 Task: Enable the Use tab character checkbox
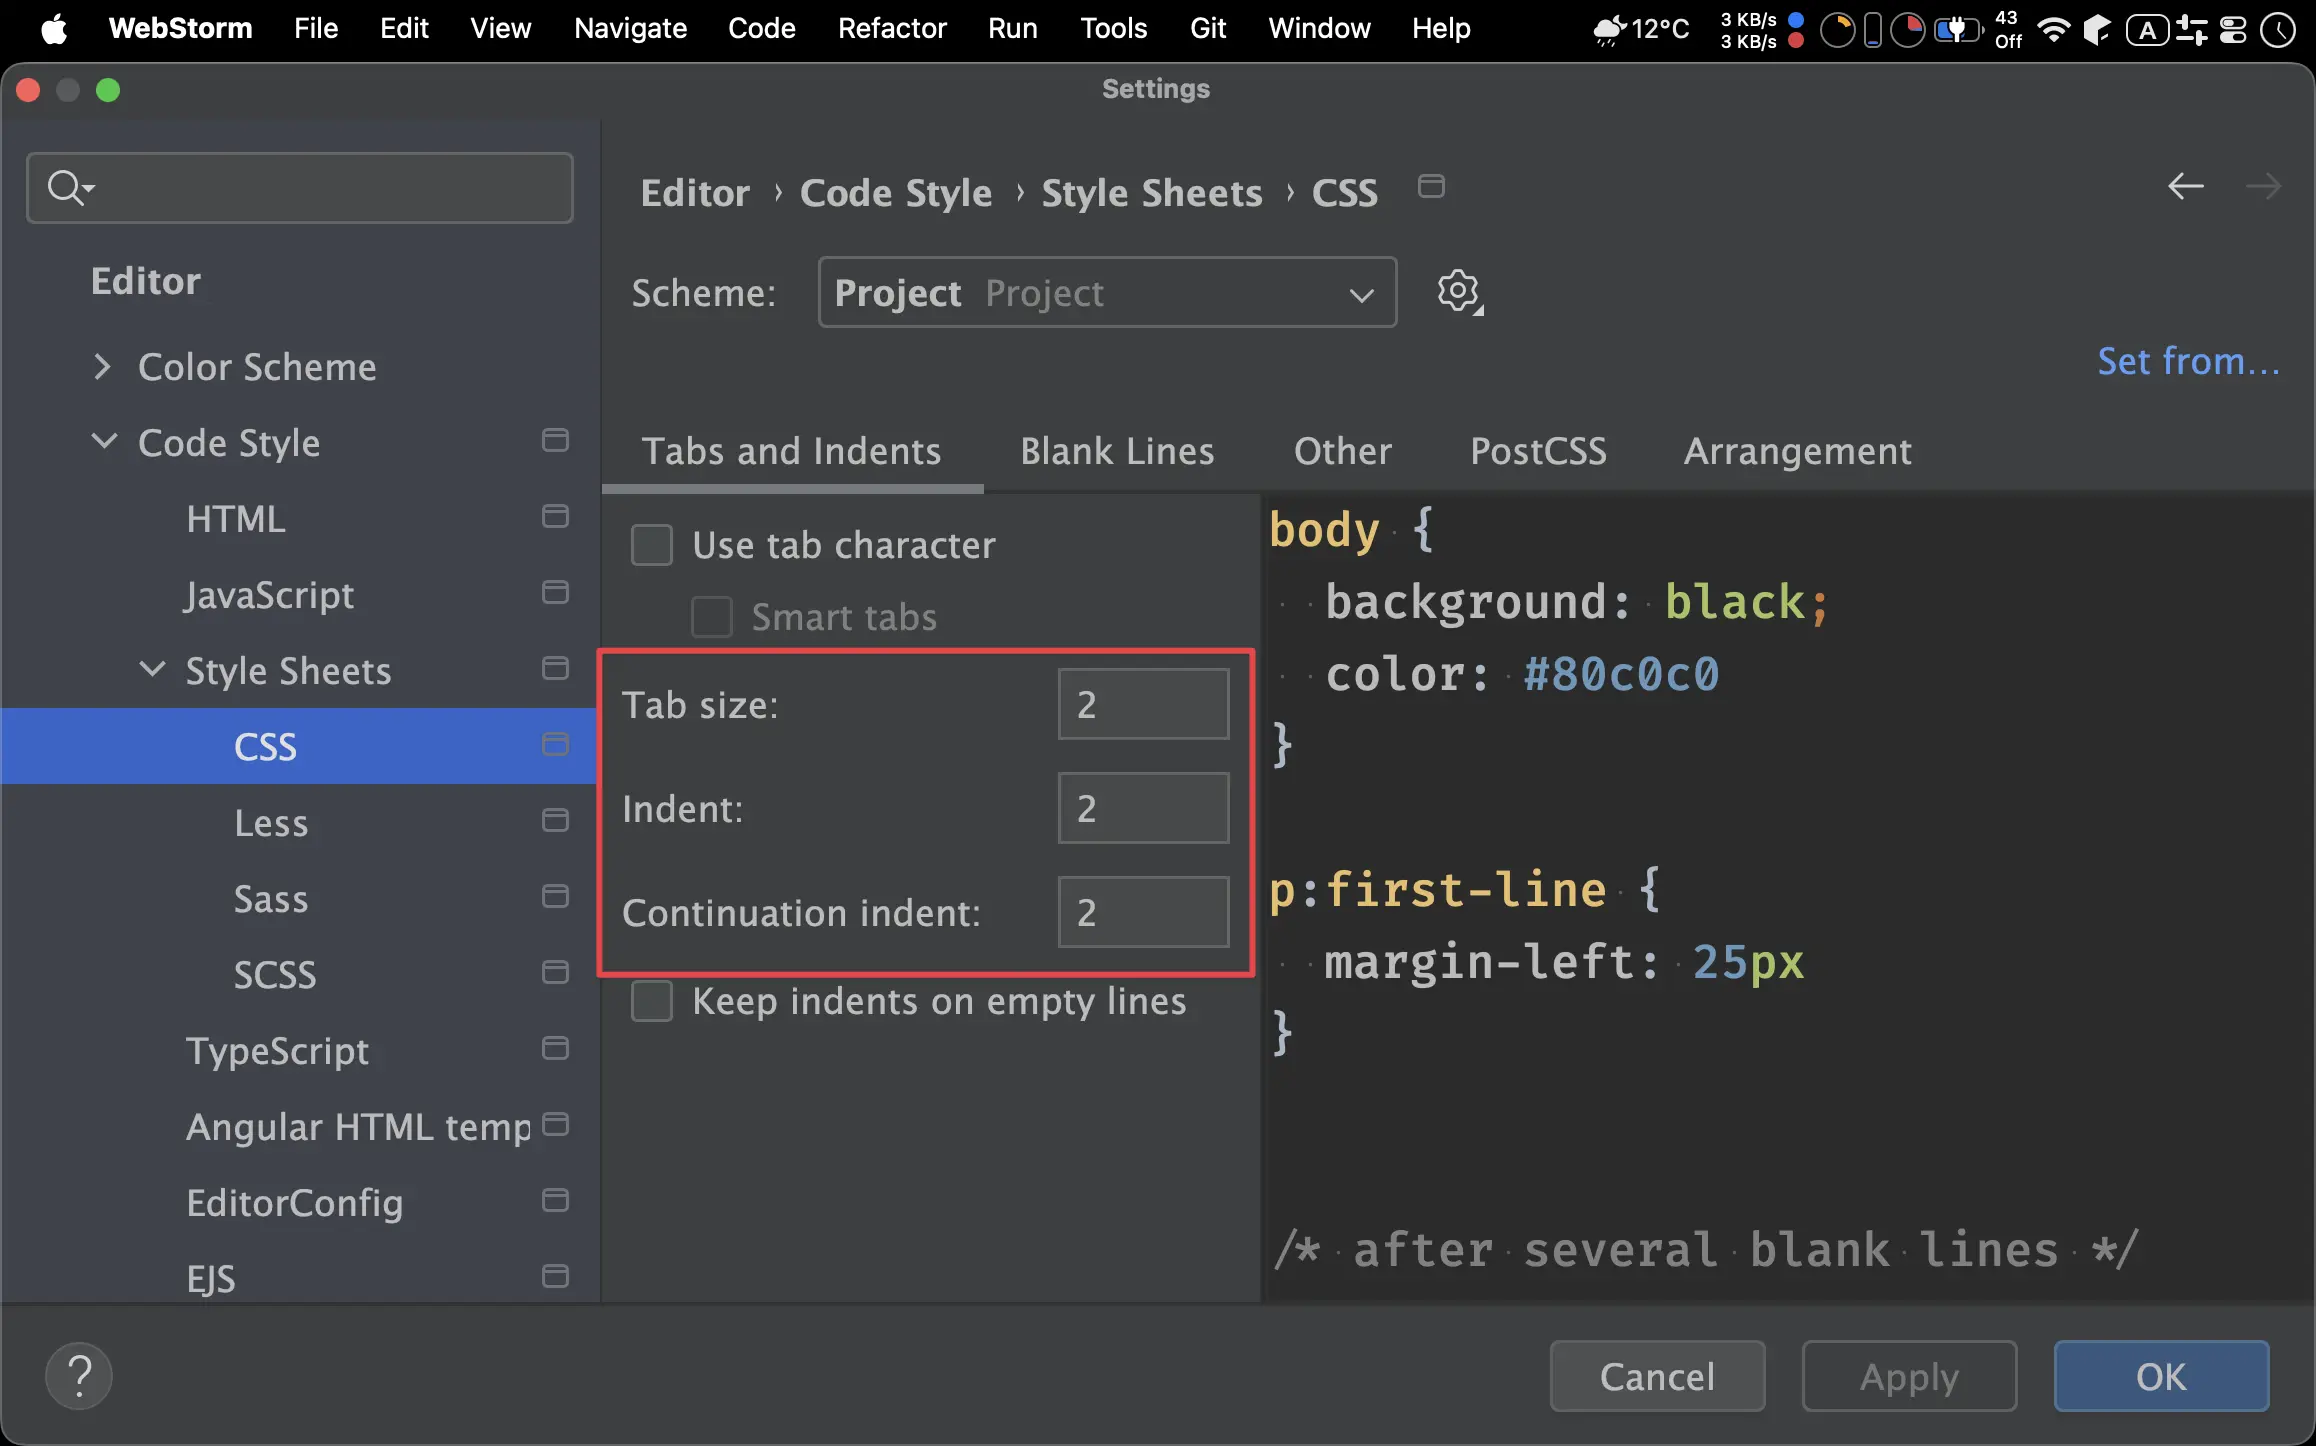[652, 546]
